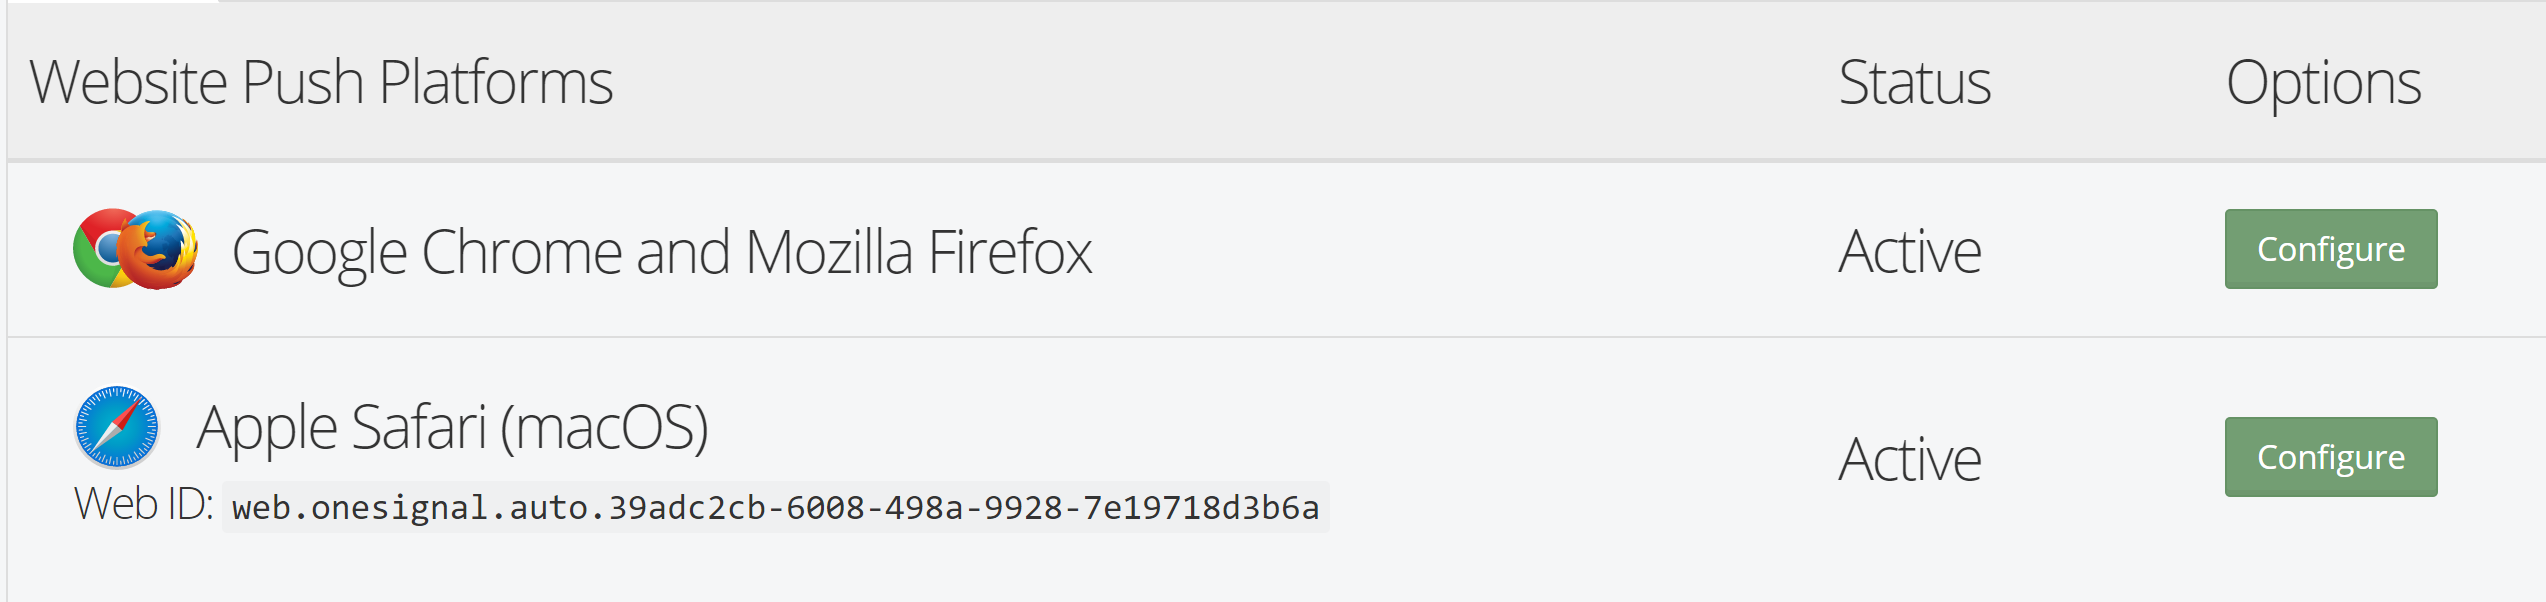Click the words Google Chrome in platform name
The image size is (2546, 602).
click(x=427, y=252)
